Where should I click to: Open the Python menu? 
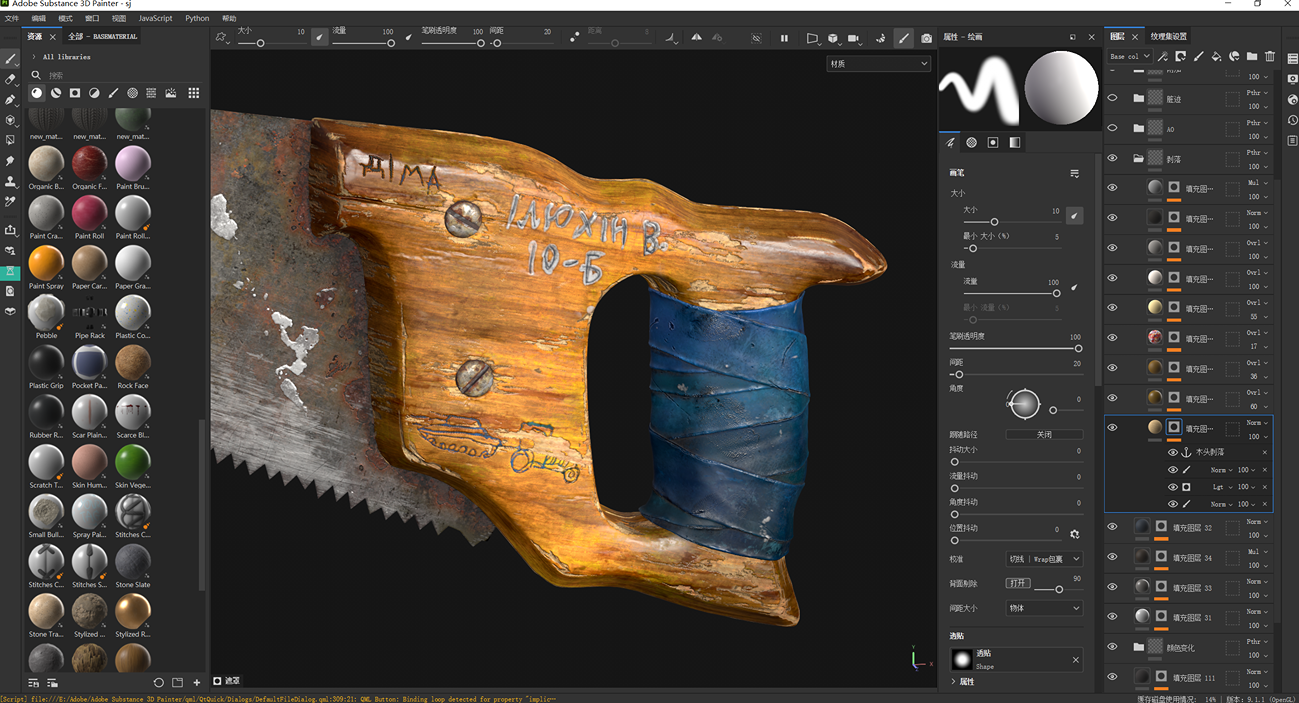tap(197, 18)
